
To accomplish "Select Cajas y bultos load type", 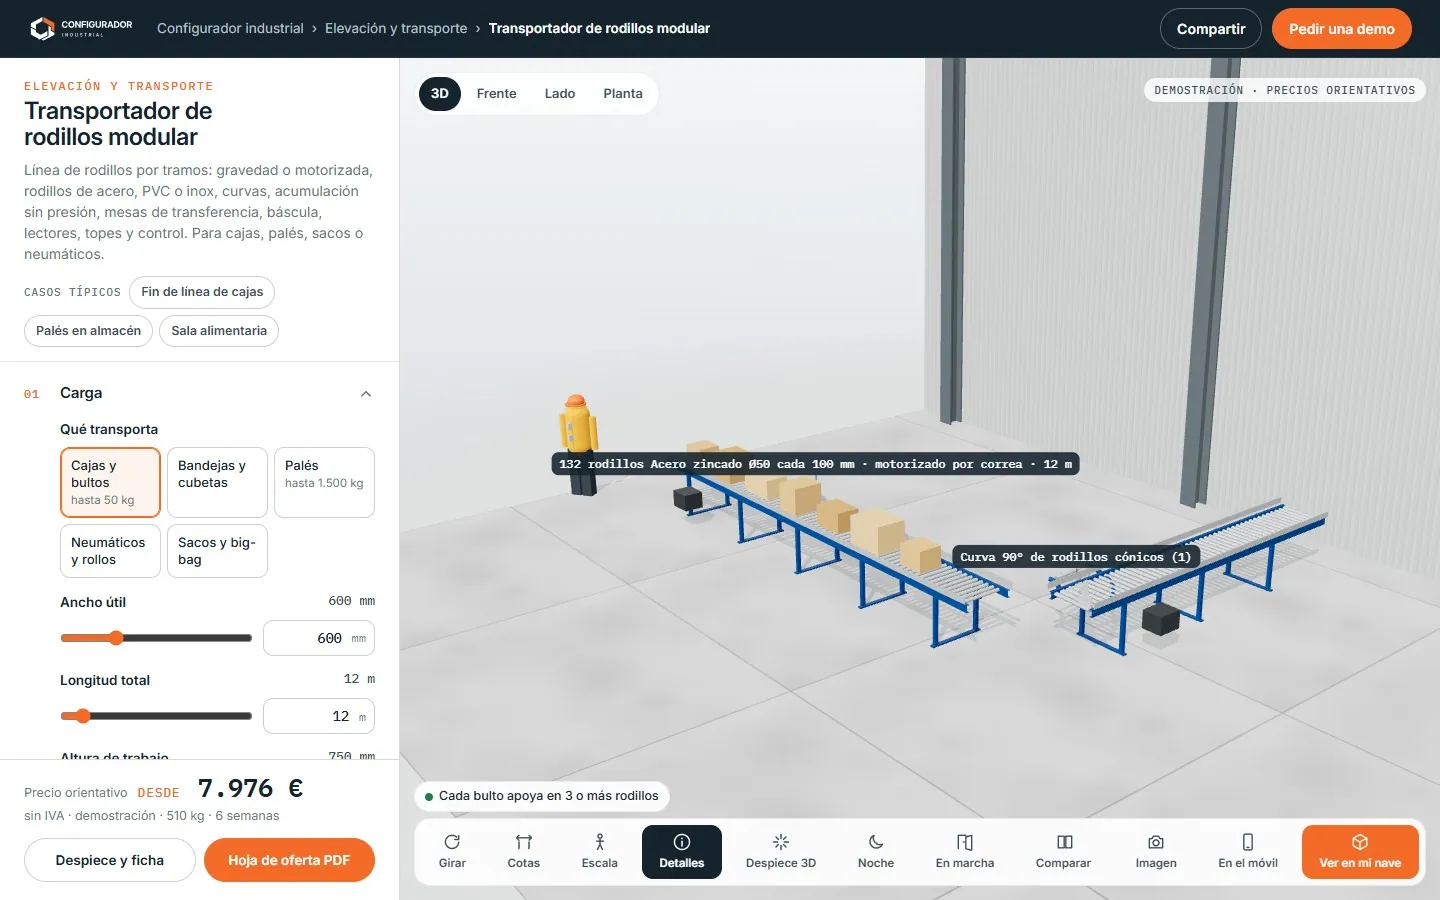I will click(110, 482).
